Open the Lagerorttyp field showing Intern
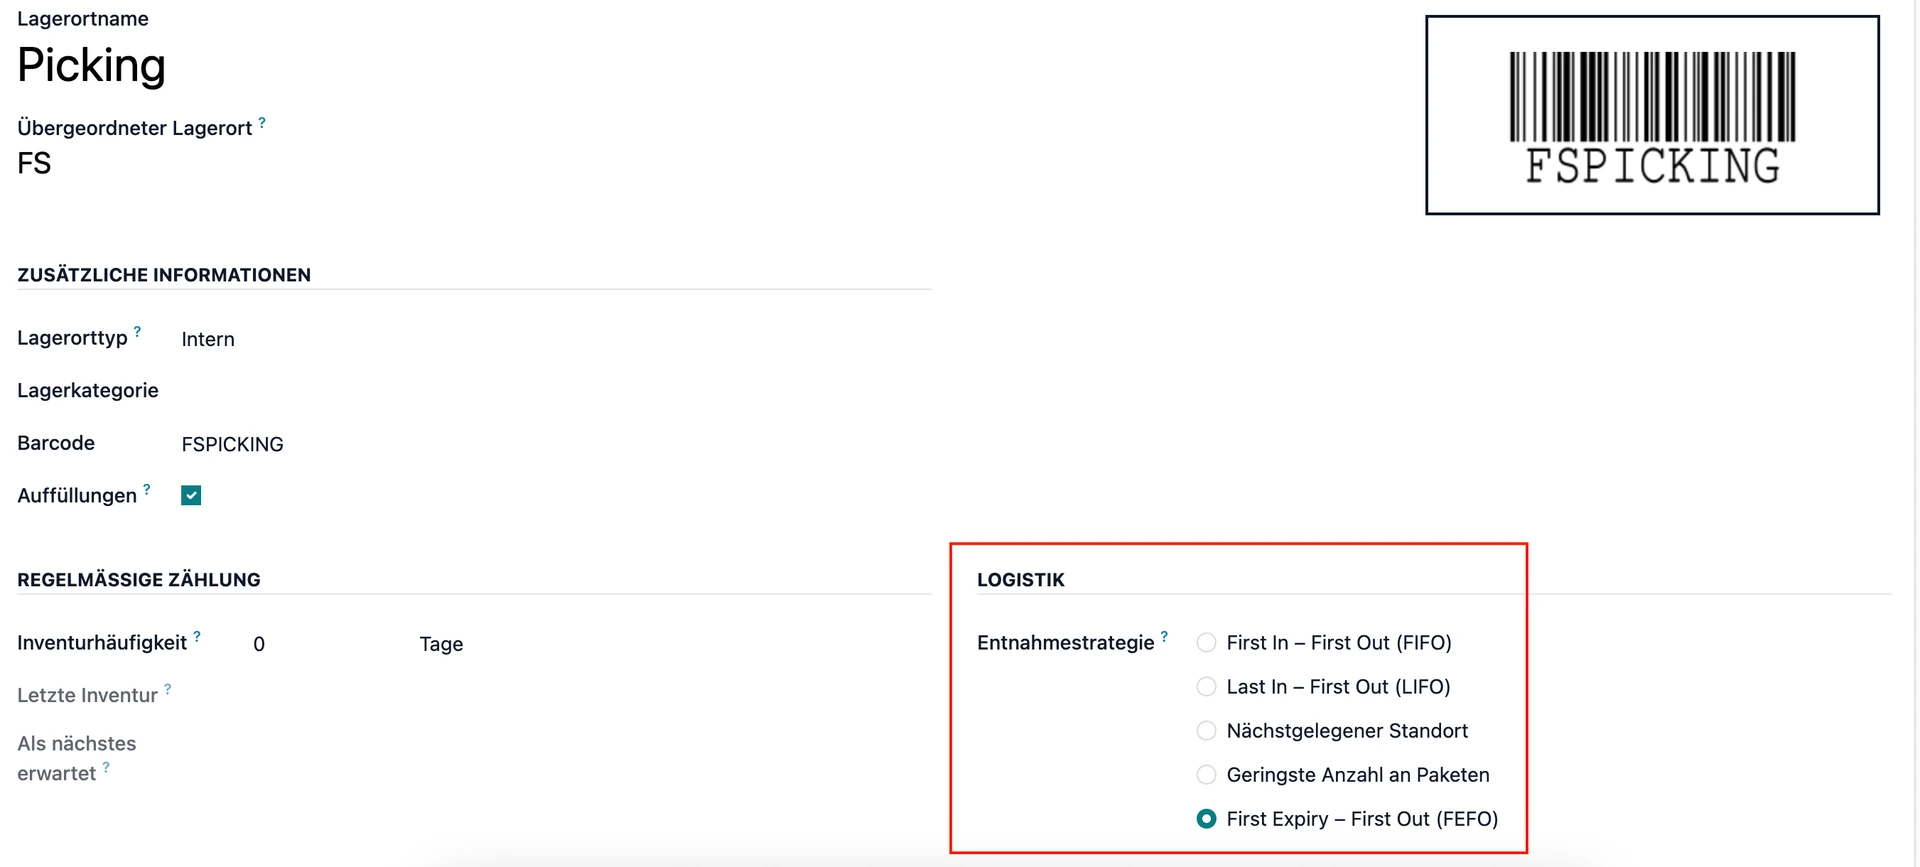The width and height of the screenshot is (1920, 867). (x=207, y=339)
